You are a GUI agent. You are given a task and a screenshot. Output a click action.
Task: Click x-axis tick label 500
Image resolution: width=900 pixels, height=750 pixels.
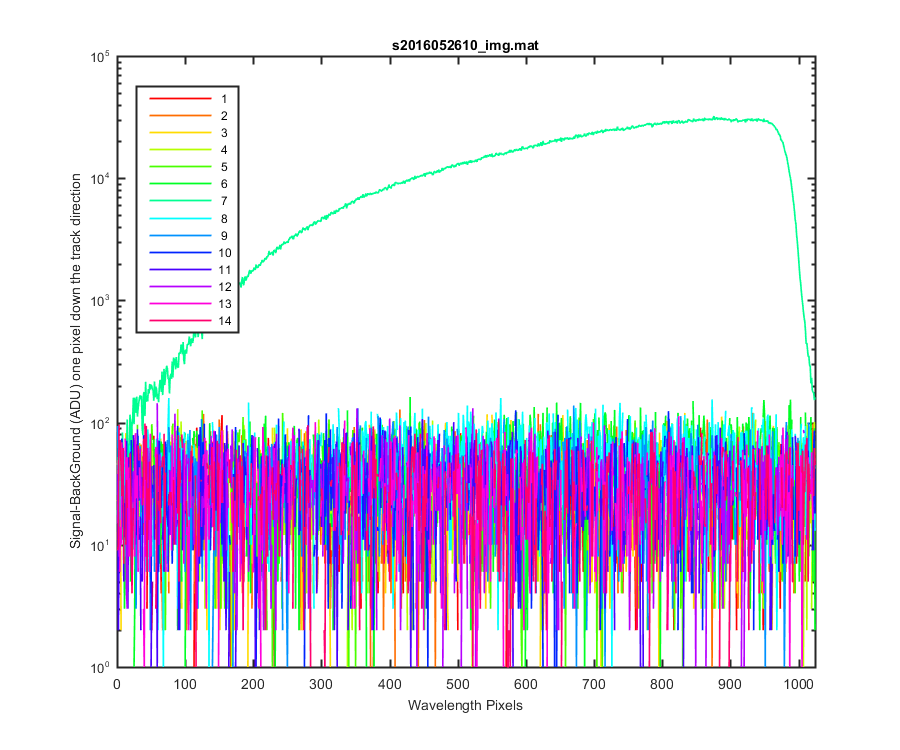coord(457,684)
